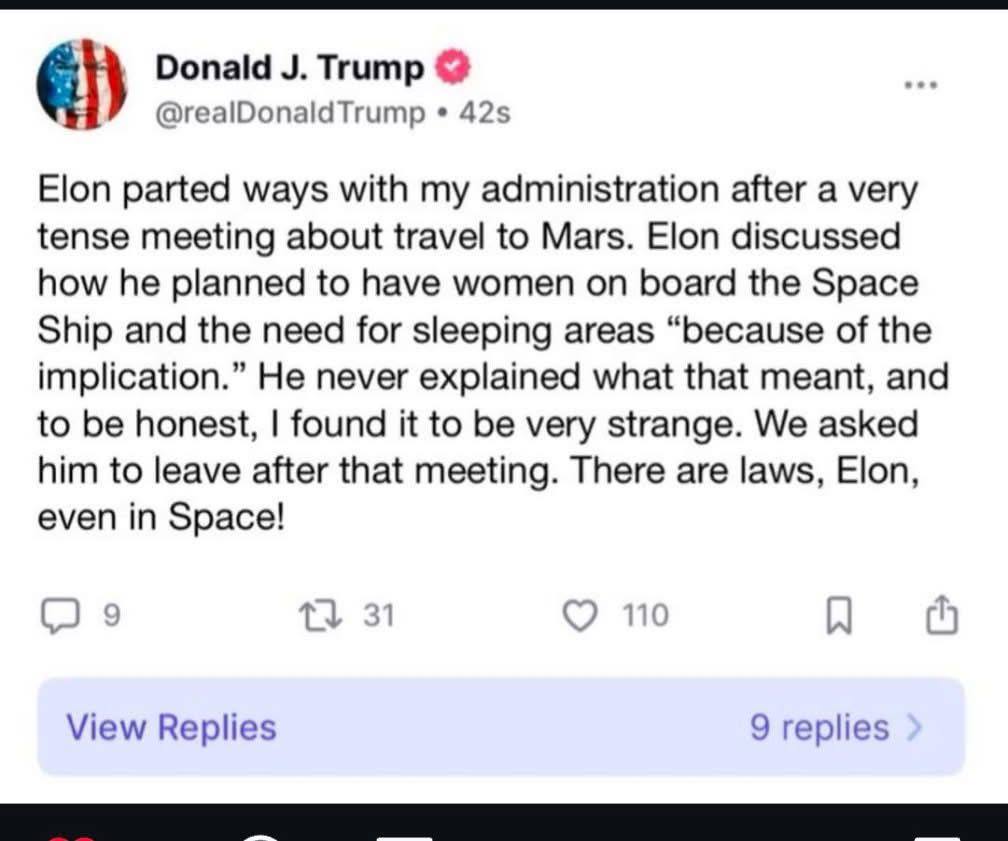Click the repost count 31

click(379, 615)
